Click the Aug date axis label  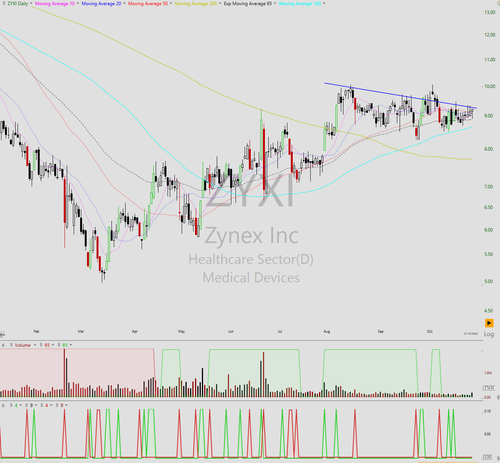(x=327, y=331)
